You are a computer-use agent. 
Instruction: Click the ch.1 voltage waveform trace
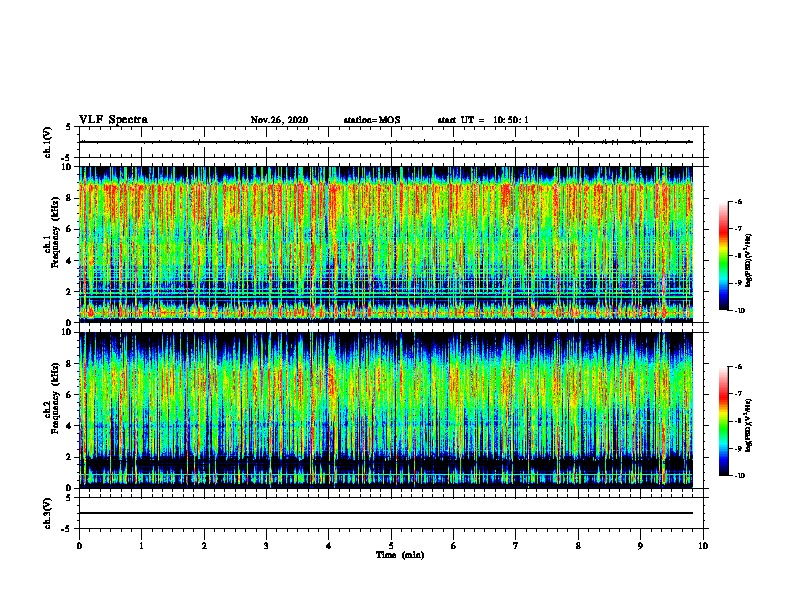[x=386, y=142]
